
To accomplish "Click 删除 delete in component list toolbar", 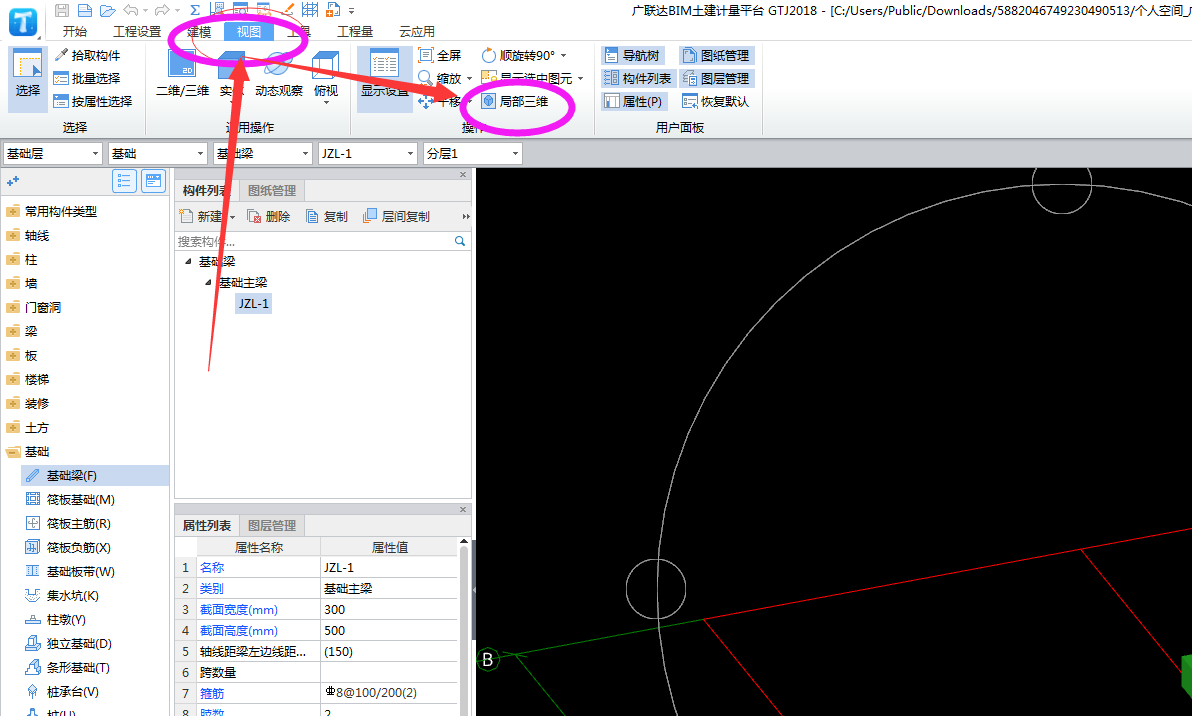I will point(269,217).
